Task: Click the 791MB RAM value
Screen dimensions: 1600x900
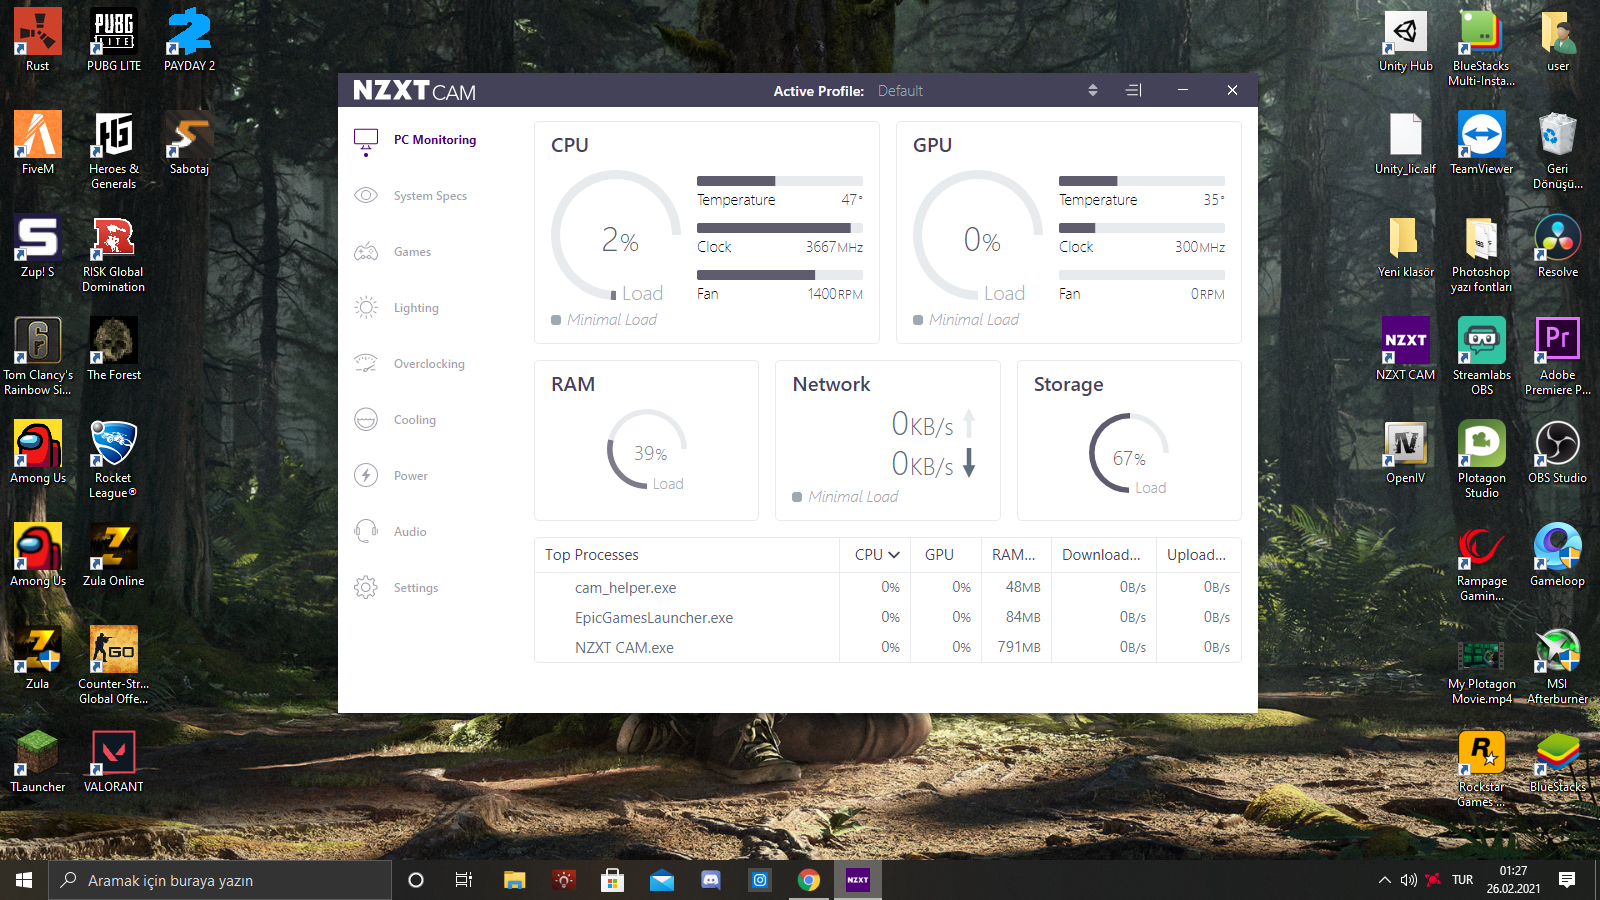Action: point(1019,647)
